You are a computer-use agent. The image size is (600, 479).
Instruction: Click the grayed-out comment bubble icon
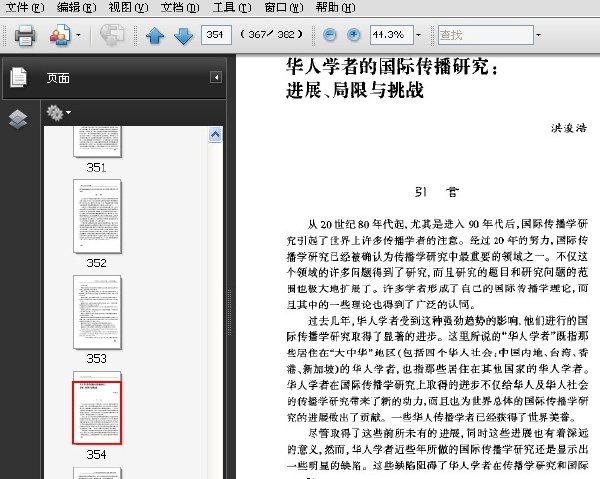[x=112, y=35]
